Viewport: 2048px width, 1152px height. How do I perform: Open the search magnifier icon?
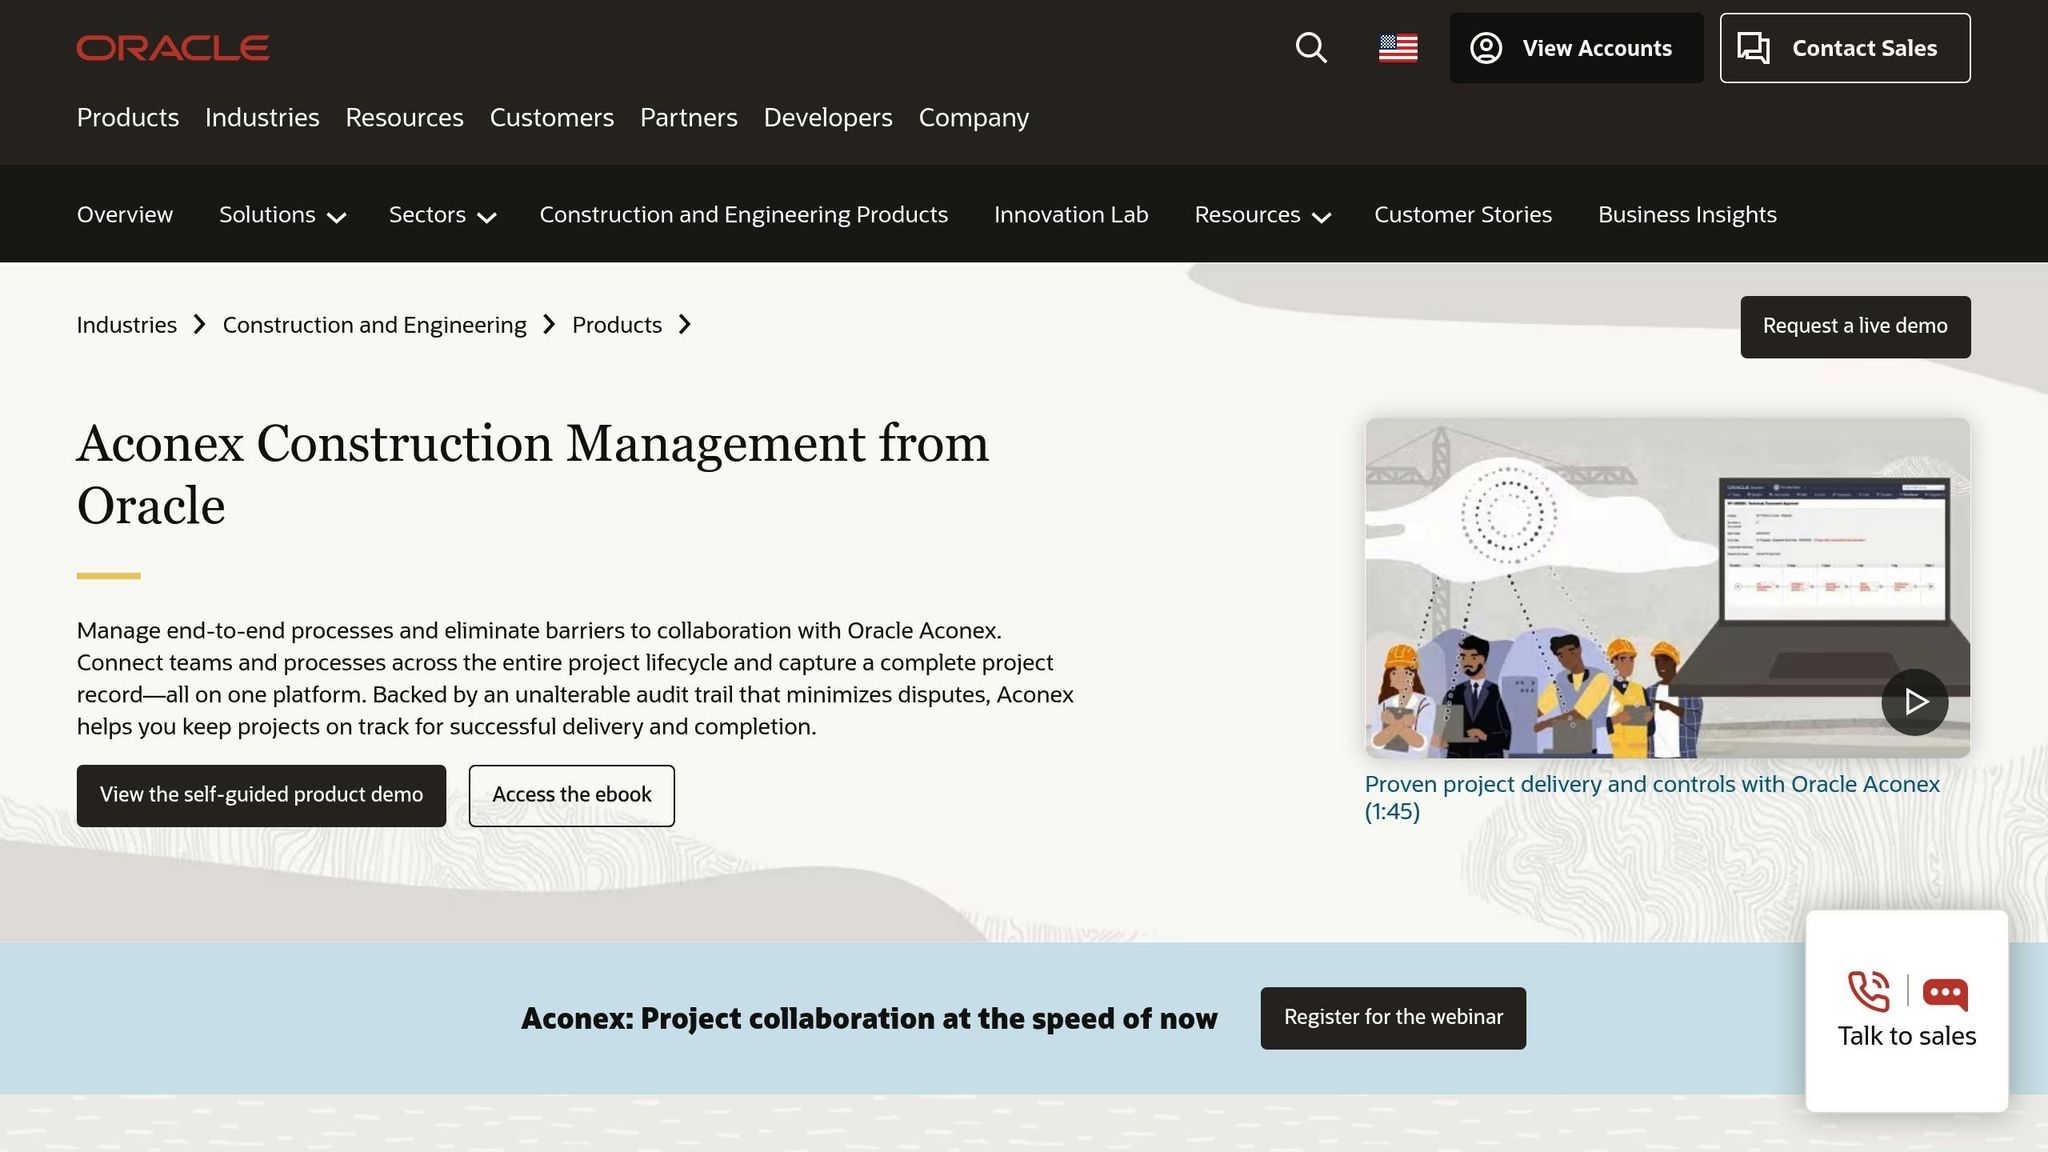click(1311, 48)
